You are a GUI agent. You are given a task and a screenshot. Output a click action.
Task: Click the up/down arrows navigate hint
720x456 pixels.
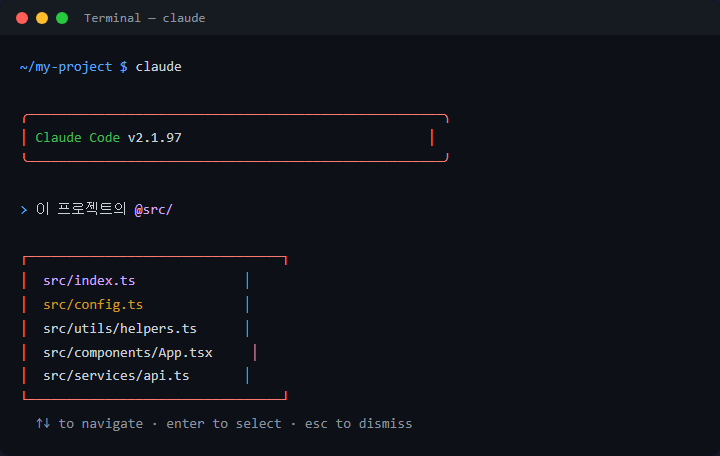90,423
